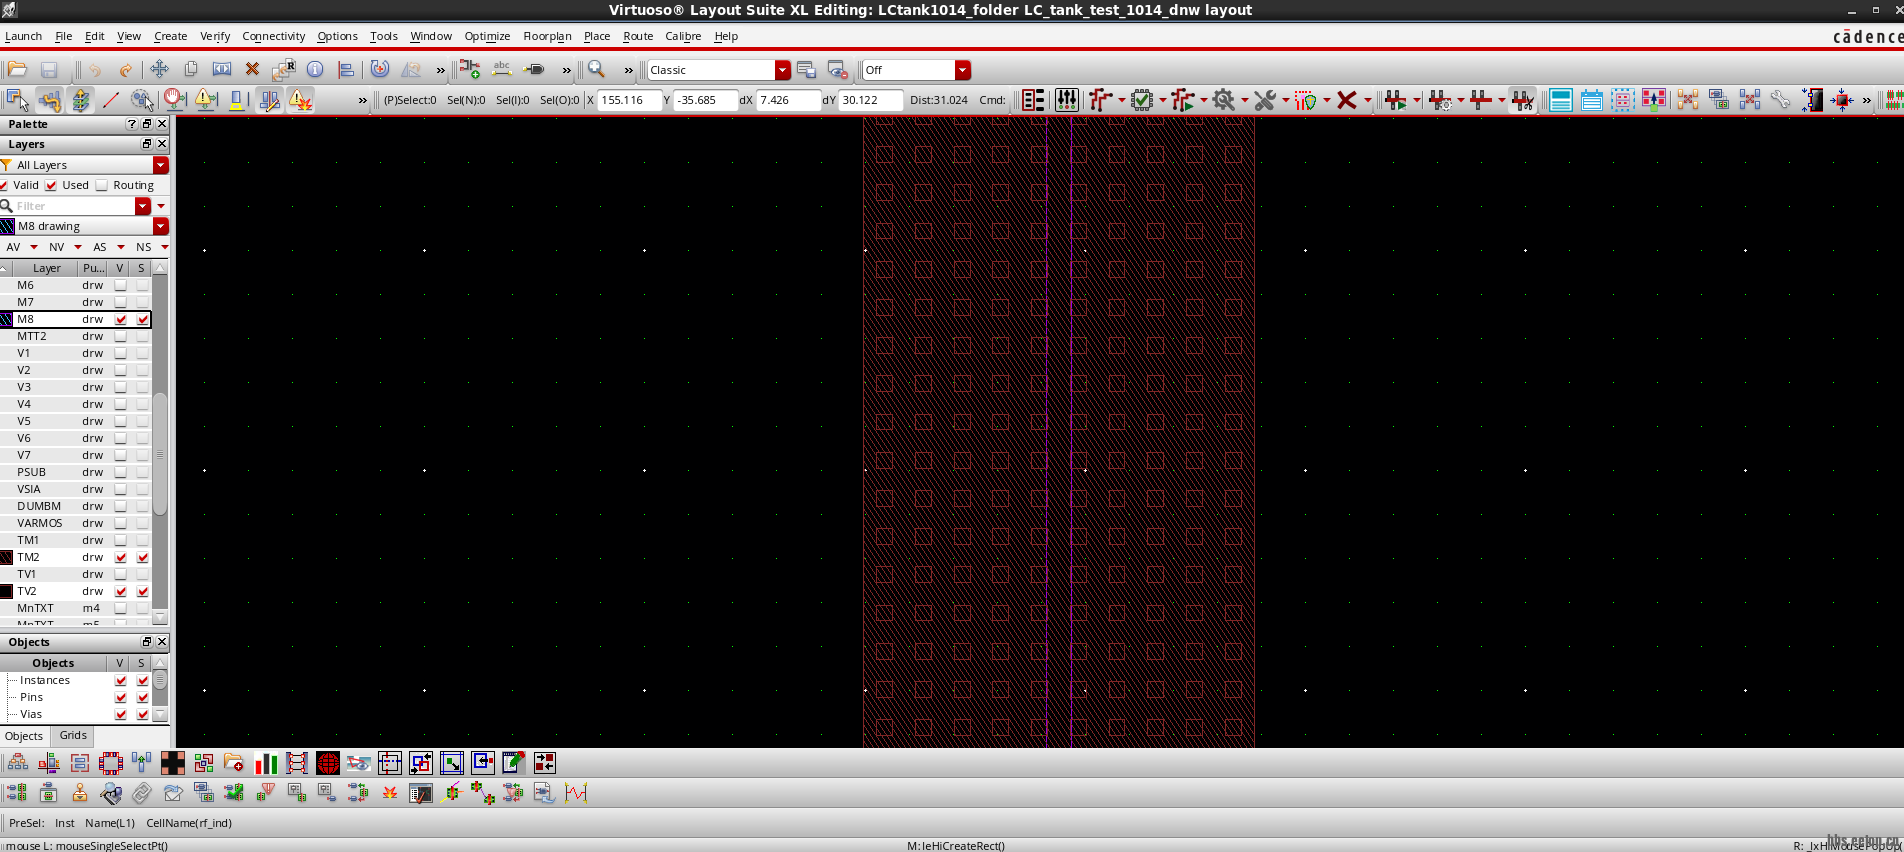This screenshot has width=1904, height=852.
Task: Uncheck the Used layers checkbox
Action: click(51, 185)
